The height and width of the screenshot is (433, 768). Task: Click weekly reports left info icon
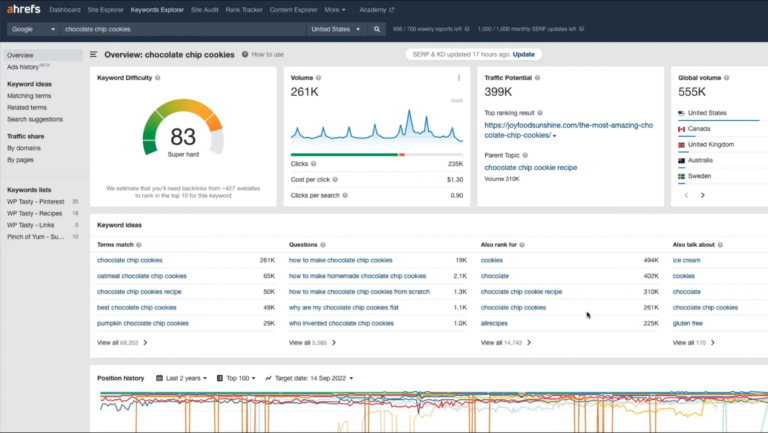click(467, 29)
